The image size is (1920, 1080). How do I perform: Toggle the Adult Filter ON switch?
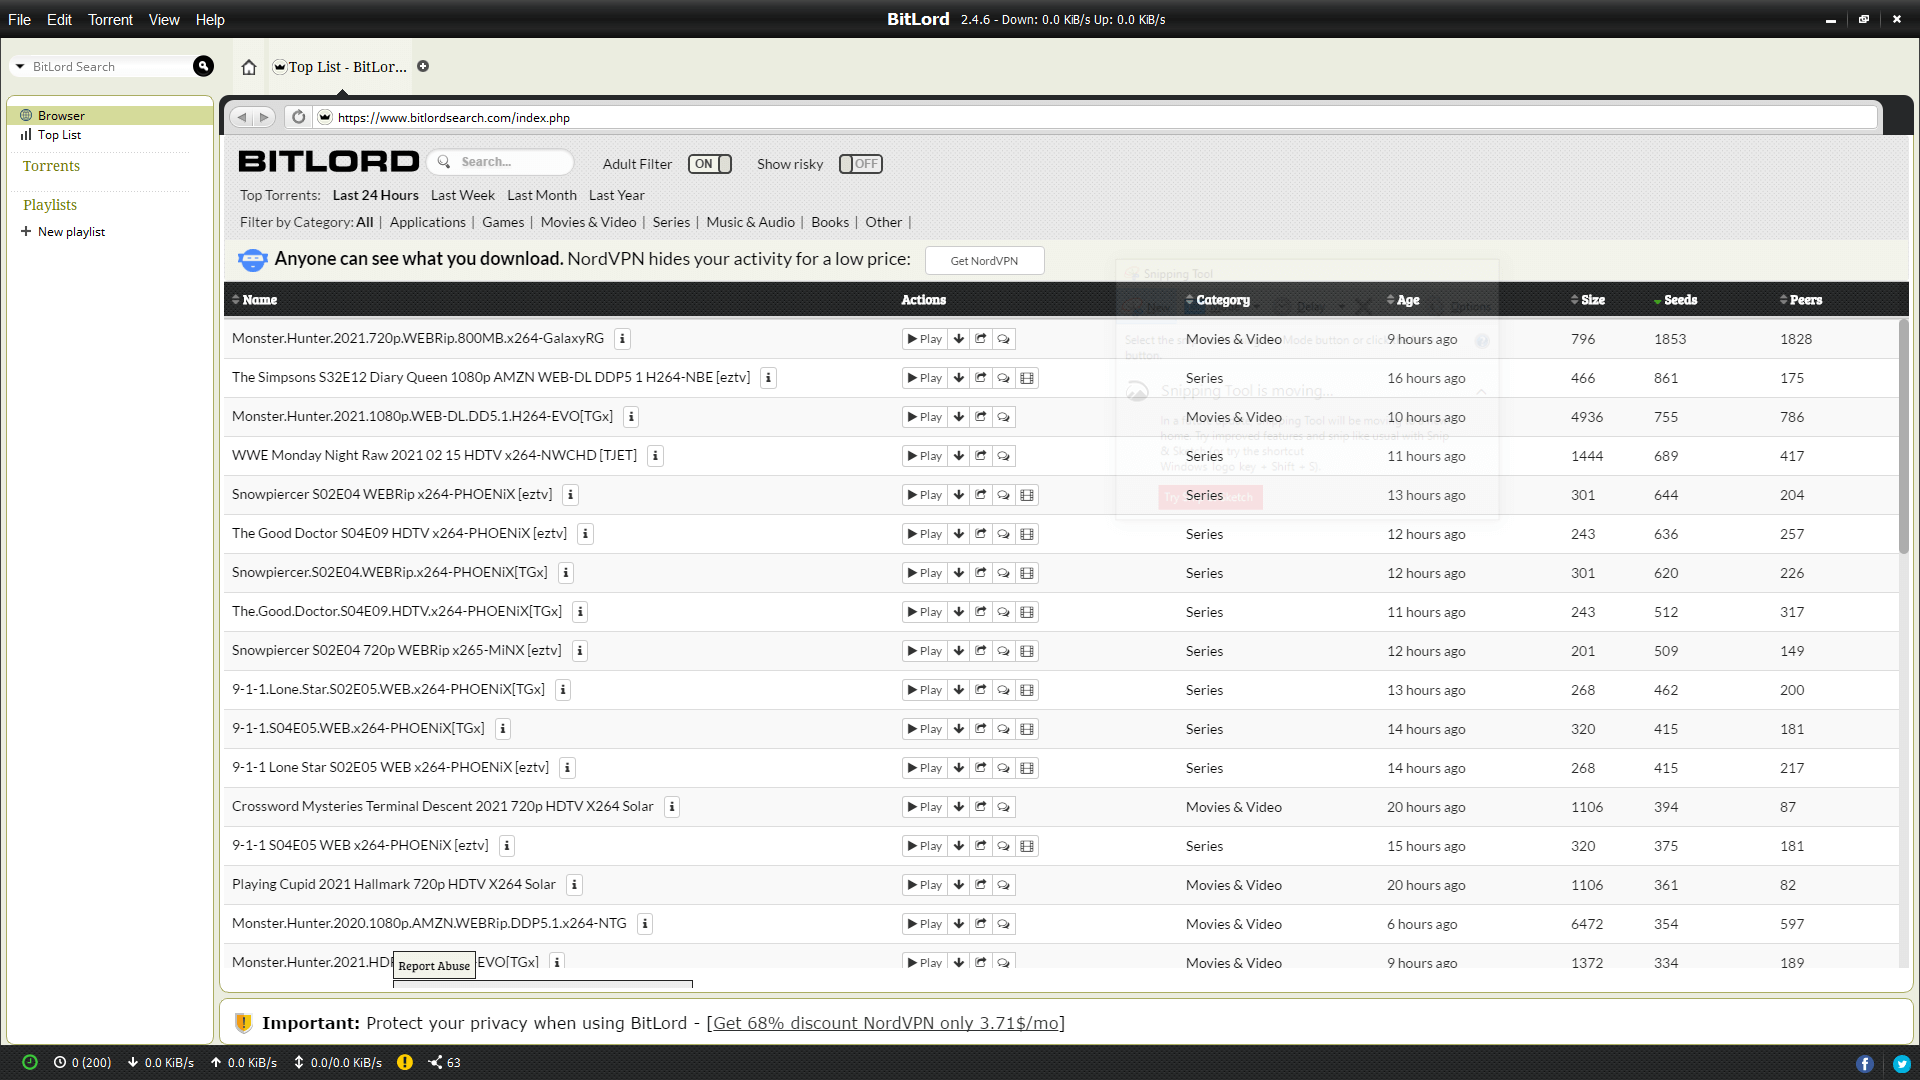[x=708, y=164]
